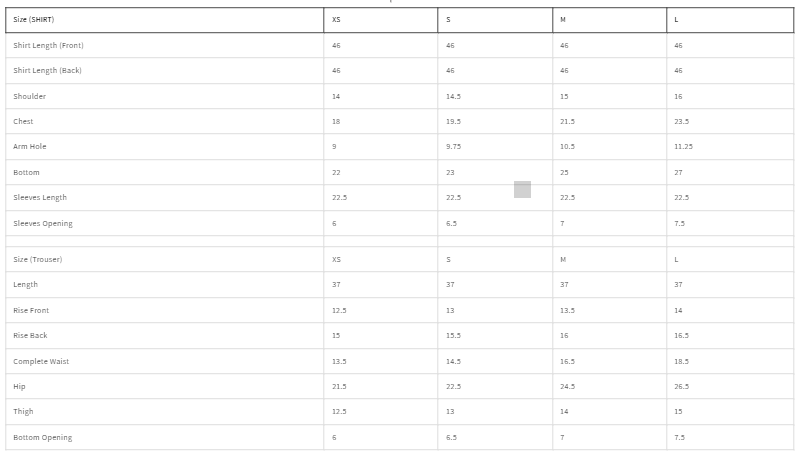The height and width of the screenshot is (454, 799).
Task: Click the Shoulder row label
Action: [x=30, y=96]
